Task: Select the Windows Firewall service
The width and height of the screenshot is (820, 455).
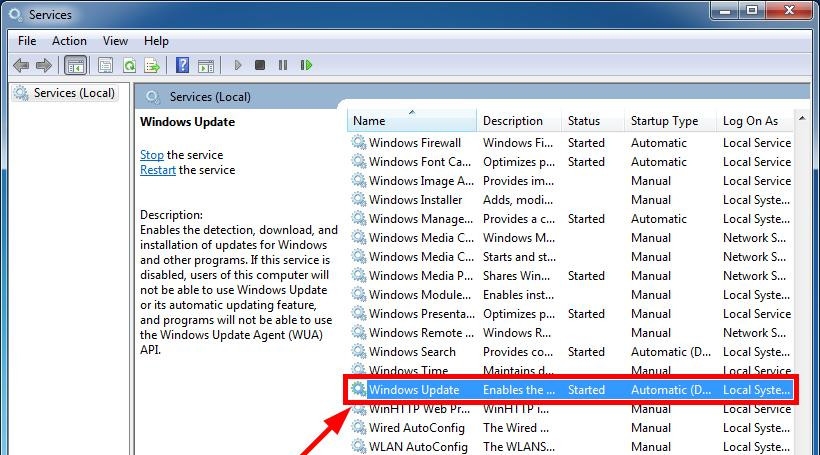Action: (x=415, y=143)
